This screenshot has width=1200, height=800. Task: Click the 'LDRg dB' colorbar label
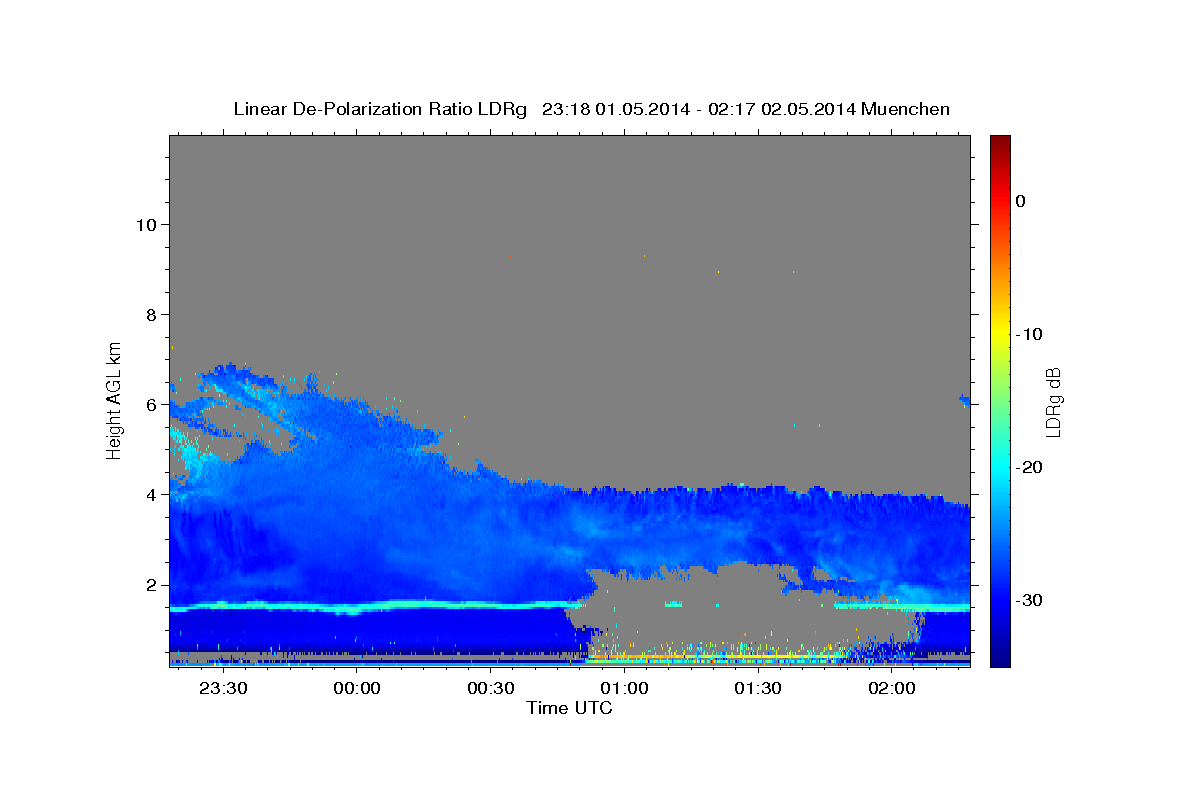pos(1052,402)
